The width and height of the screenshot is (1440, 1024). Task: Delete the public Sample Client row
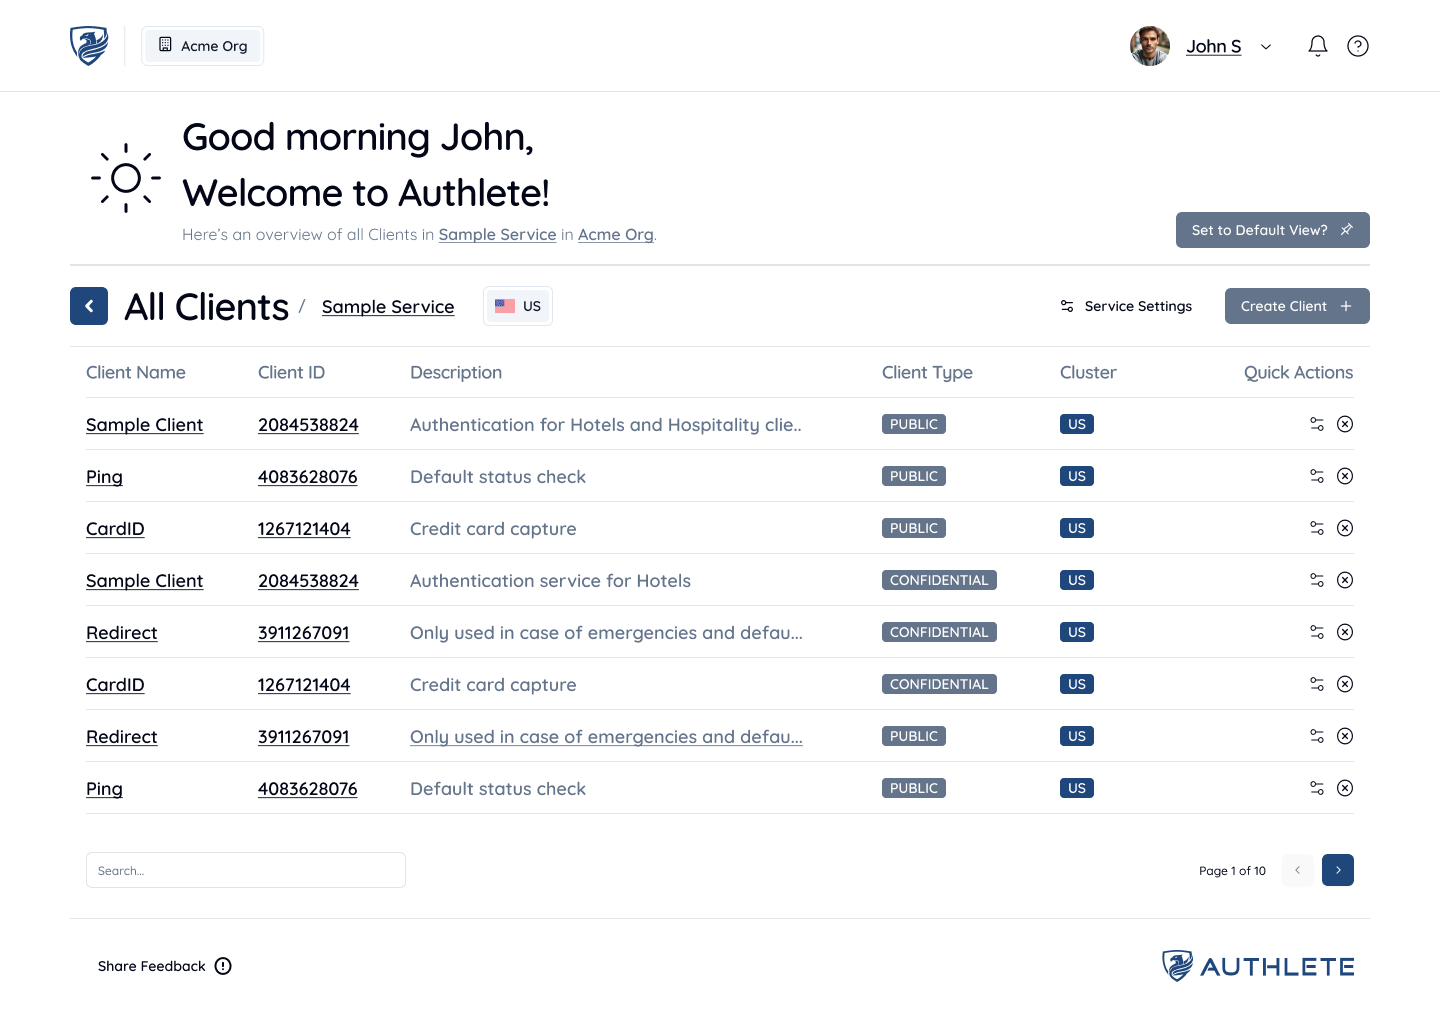click(1345, 424)
